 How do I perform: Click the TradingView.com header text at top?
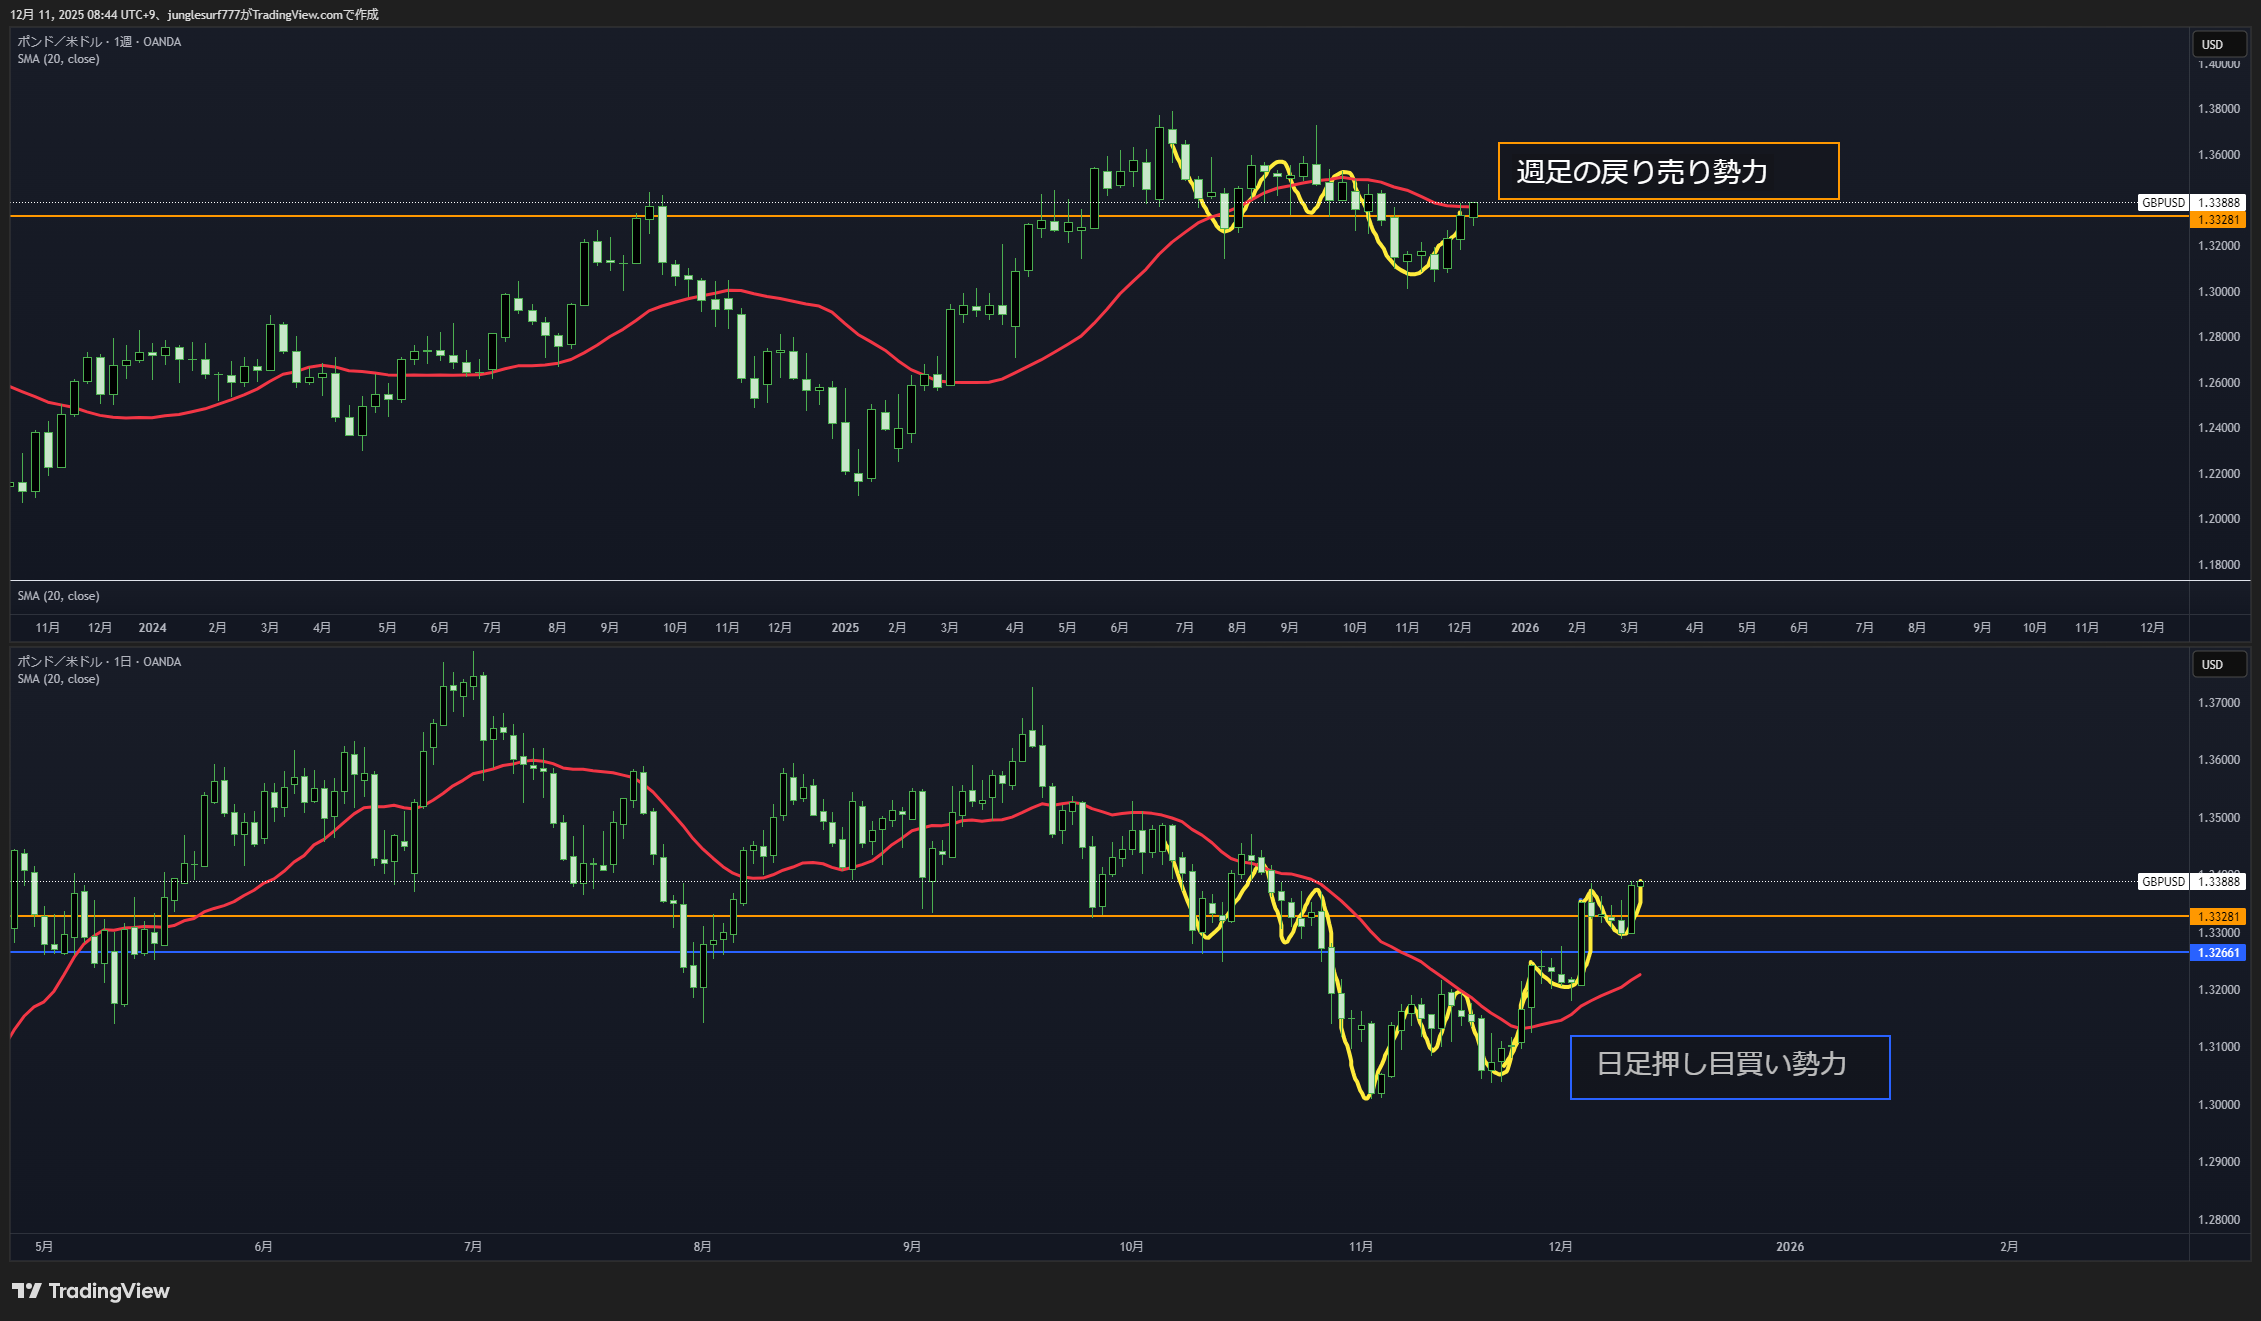point(297,14)
